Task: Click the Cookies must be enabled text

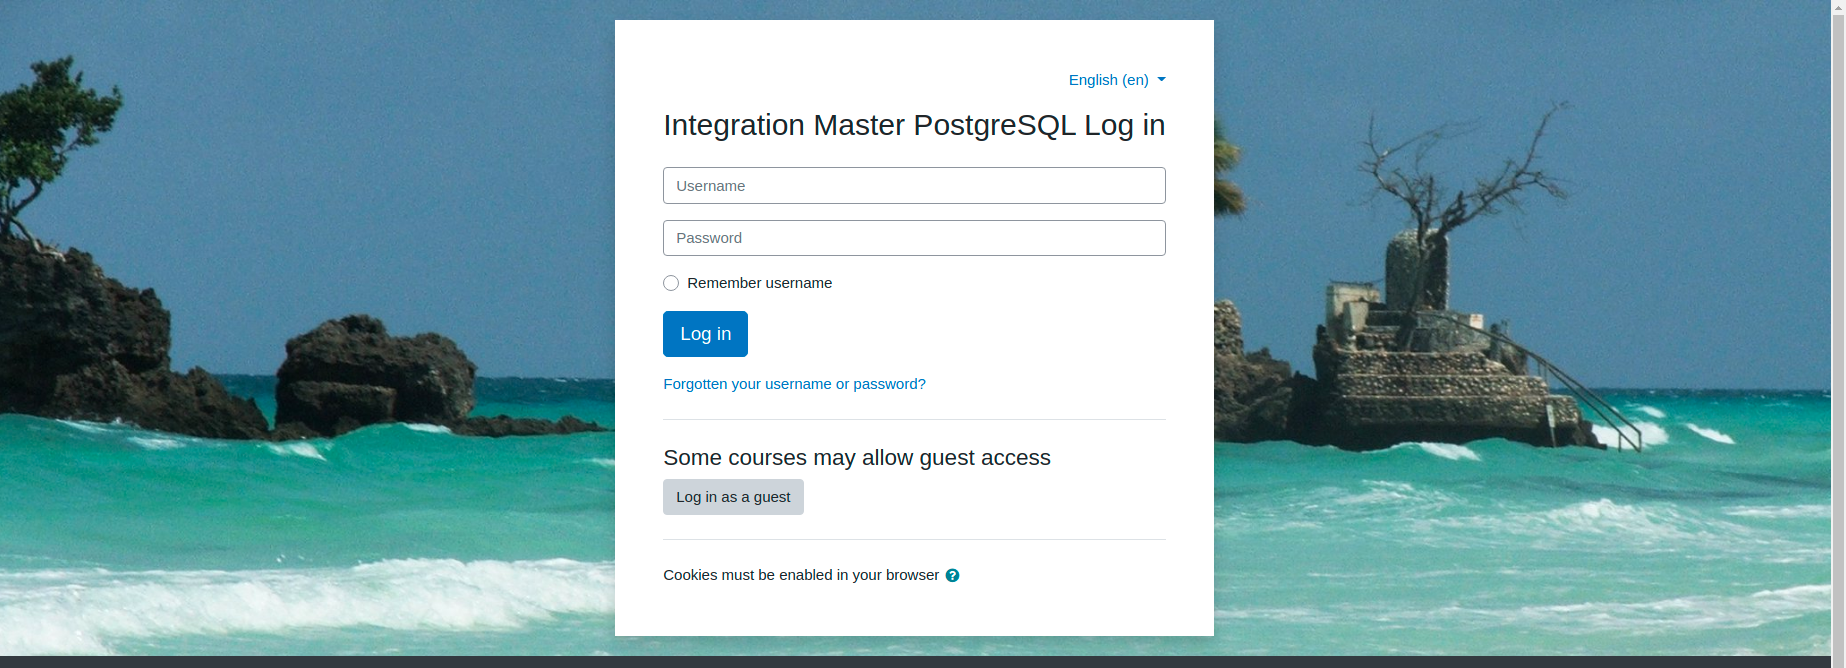Action: 801,575
